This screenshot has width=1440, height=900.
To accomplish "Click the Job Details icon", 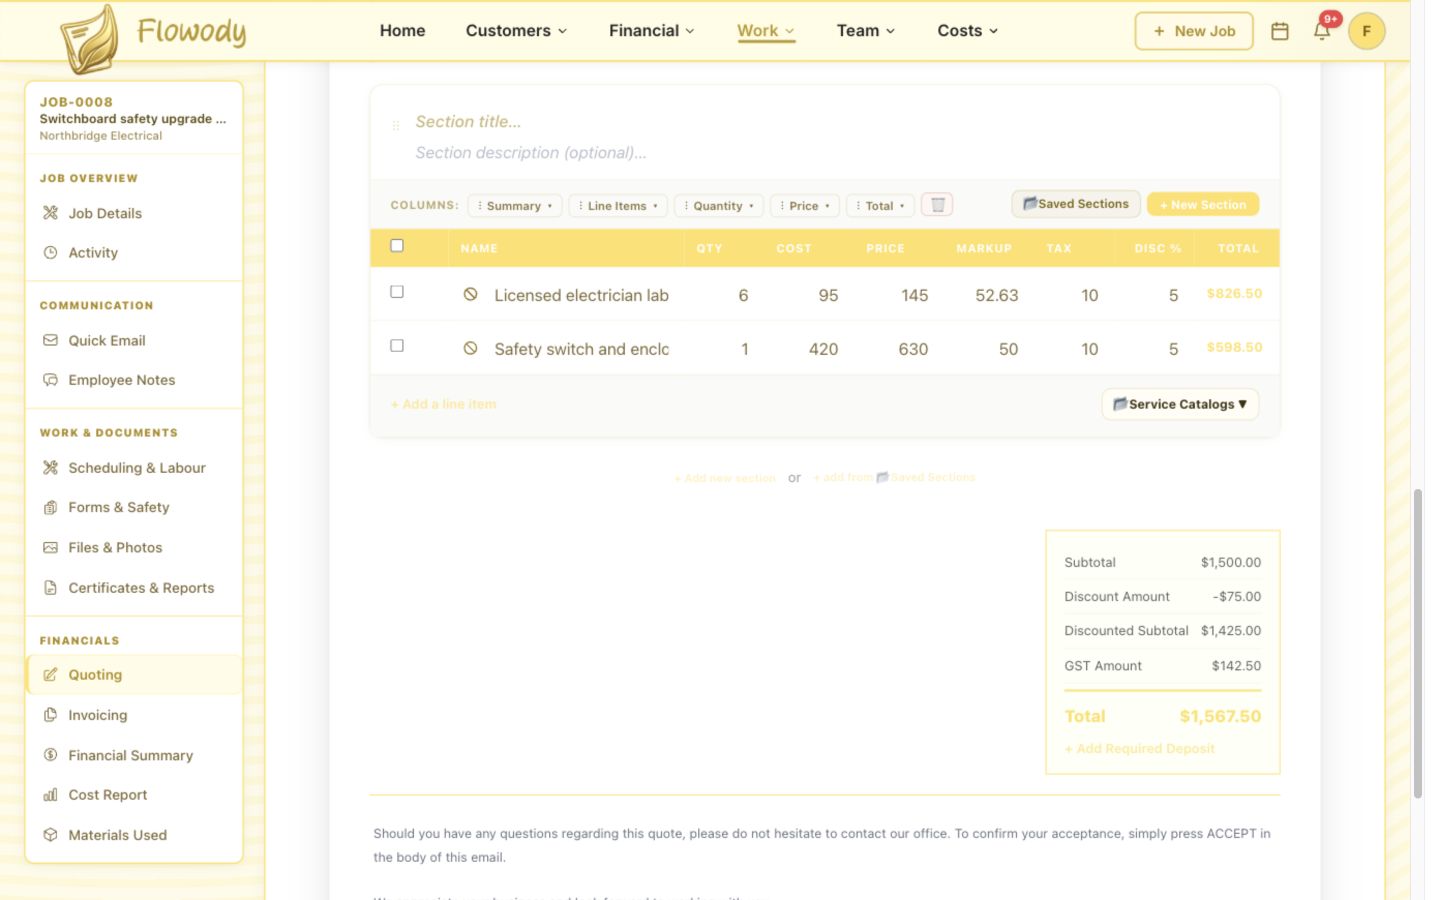I will coord(50,213).
